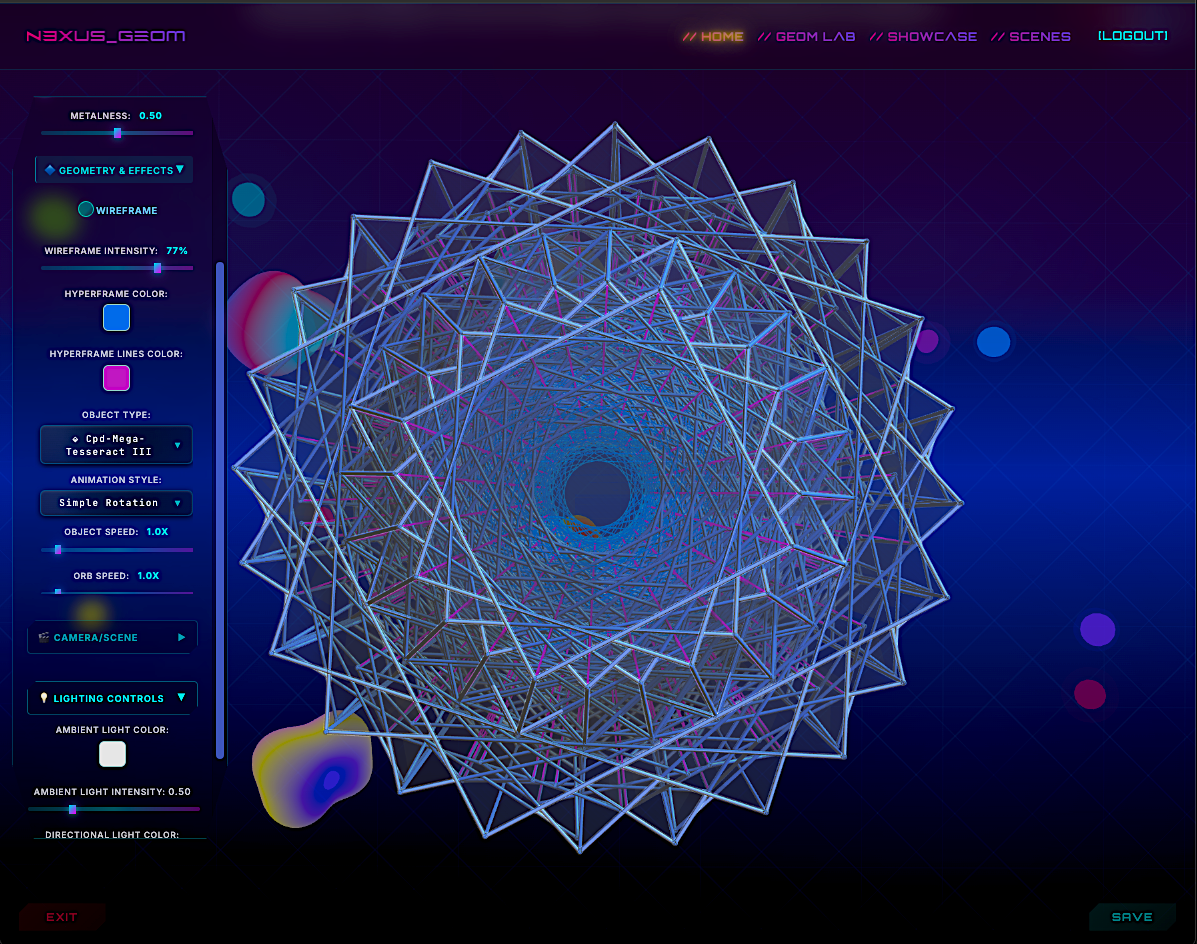Open the Ambient Light Color swatch
Screen dimensions: 1197x944
113,754
